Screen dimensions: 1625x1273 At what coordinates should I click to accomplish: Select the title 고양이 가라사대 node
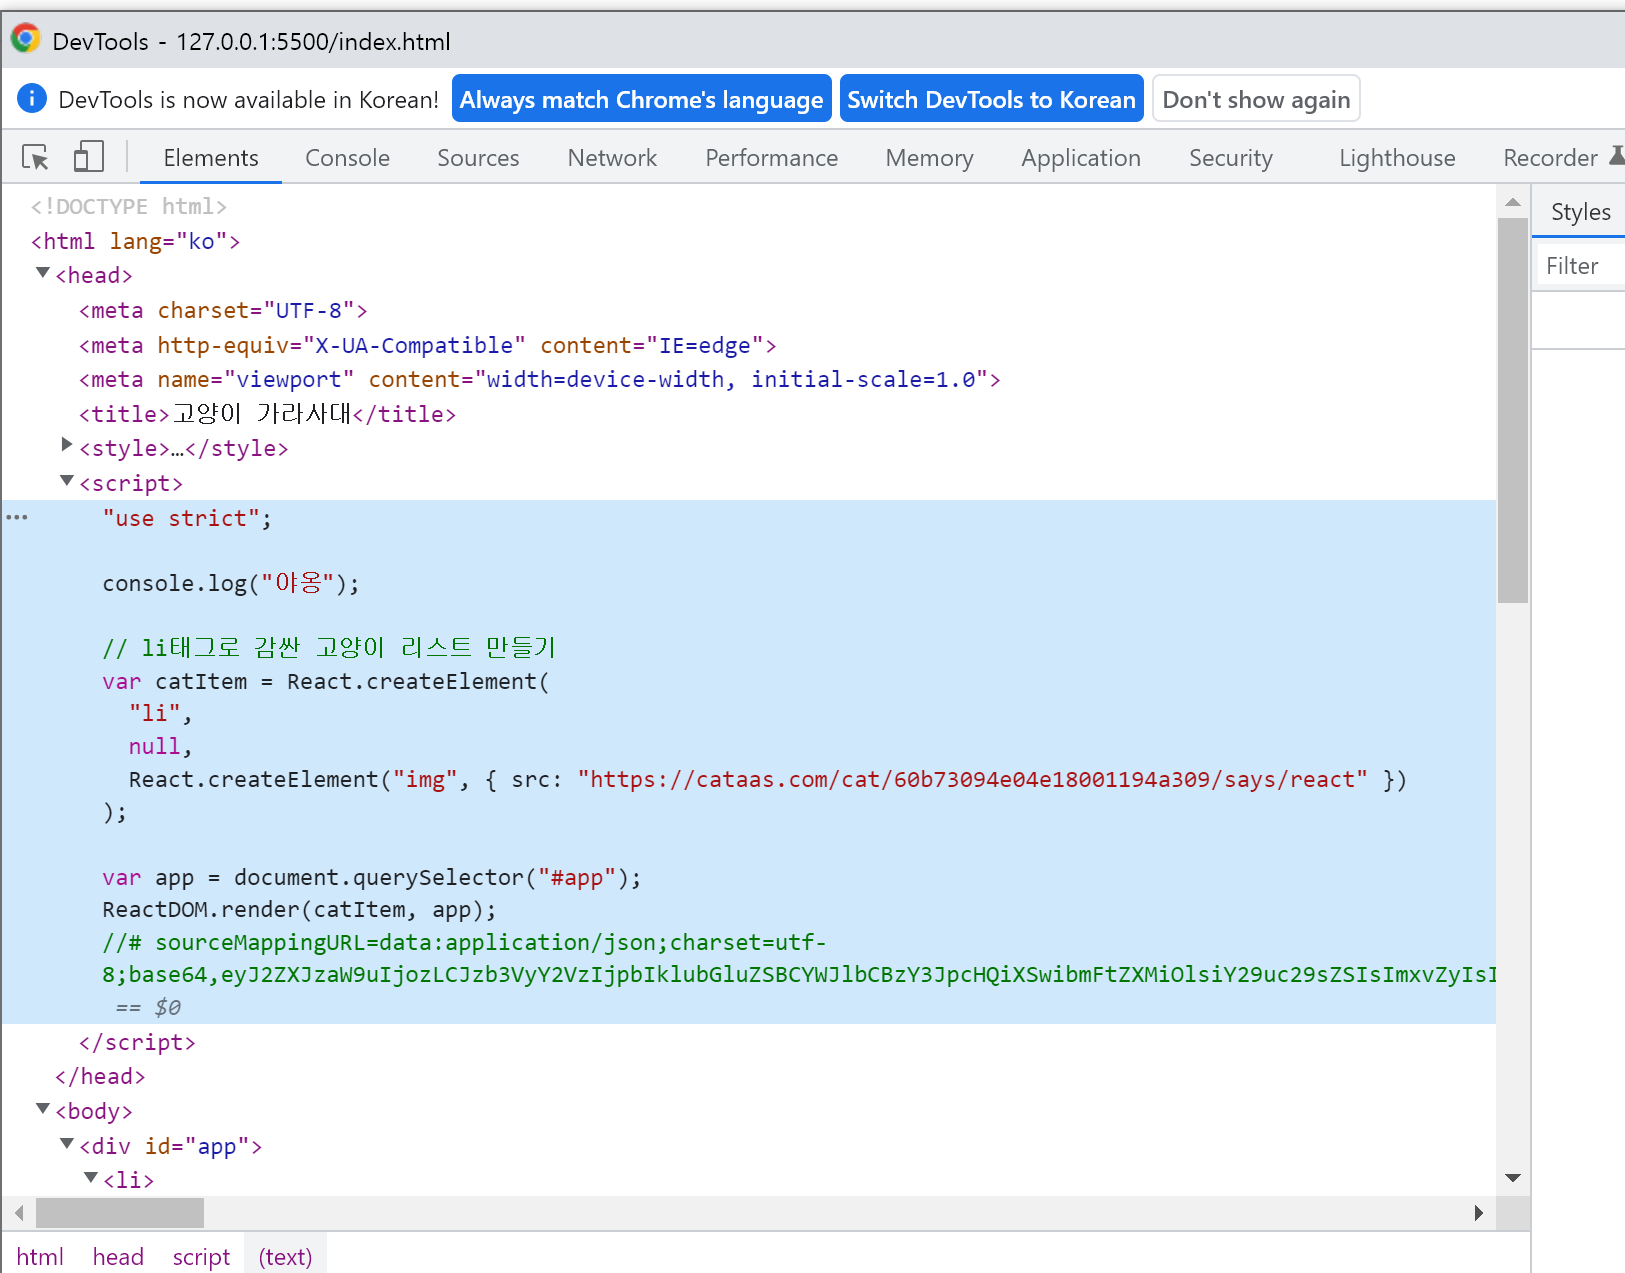(x=267, y=414)
